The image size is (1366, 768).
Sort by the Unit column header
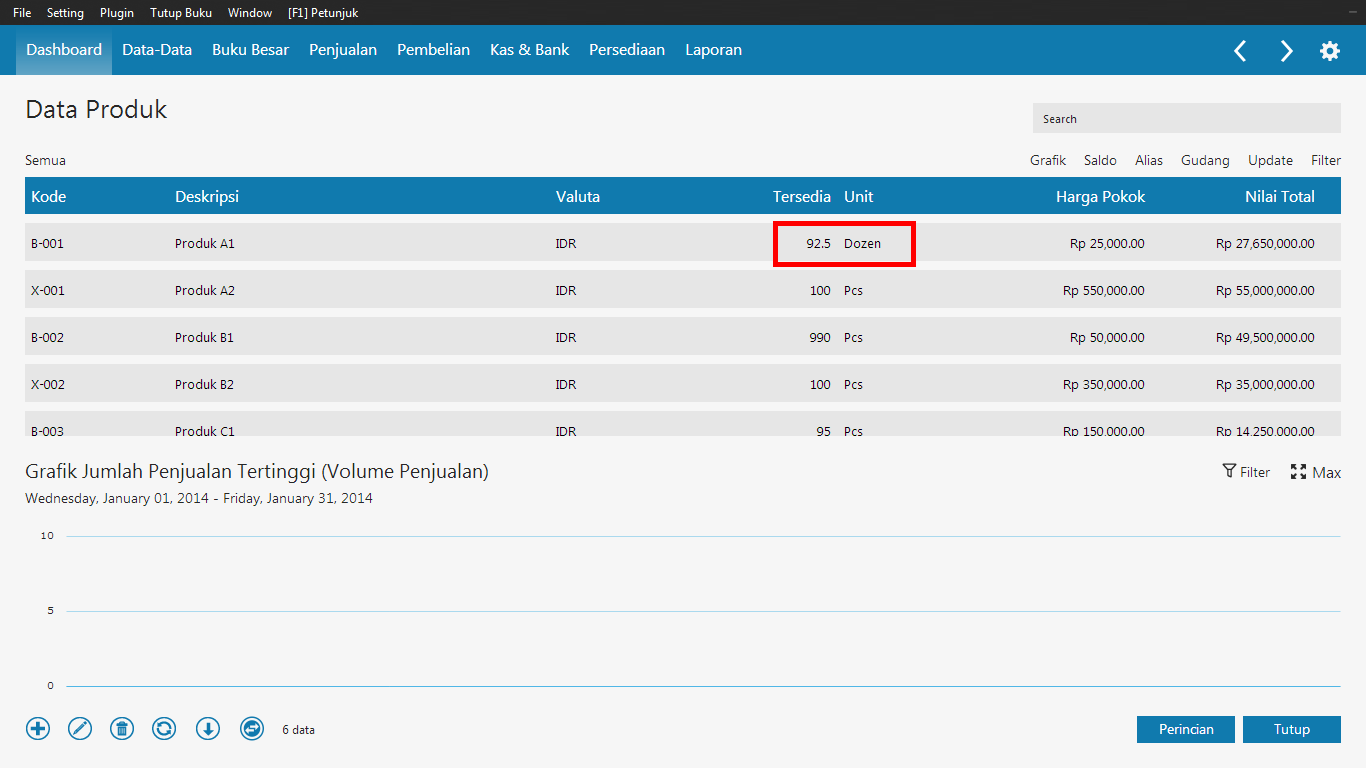[858, 196]
